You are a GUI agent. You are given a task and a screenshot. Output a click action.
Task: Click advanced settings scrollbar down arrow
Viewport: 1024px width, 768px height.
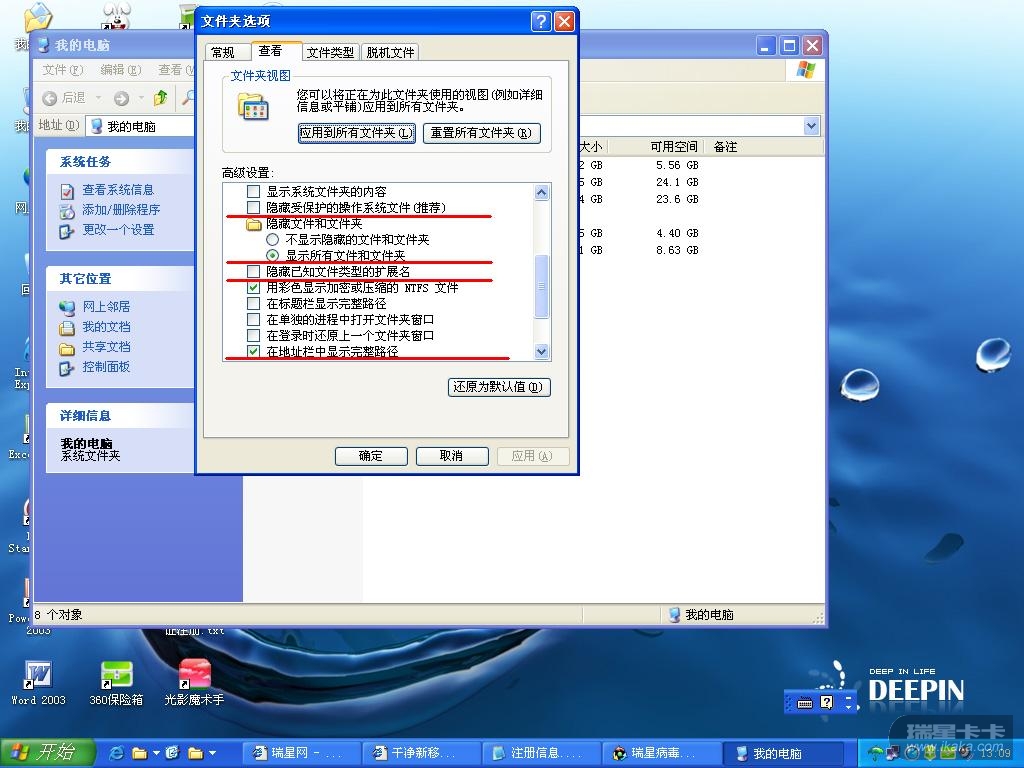point(541,351)
